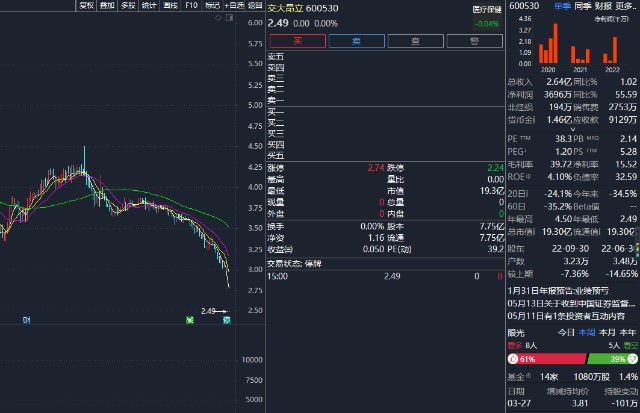Select the 本周 period tab in 眼光
This screenshot has height=413, width=640.
tap(587, 333)
